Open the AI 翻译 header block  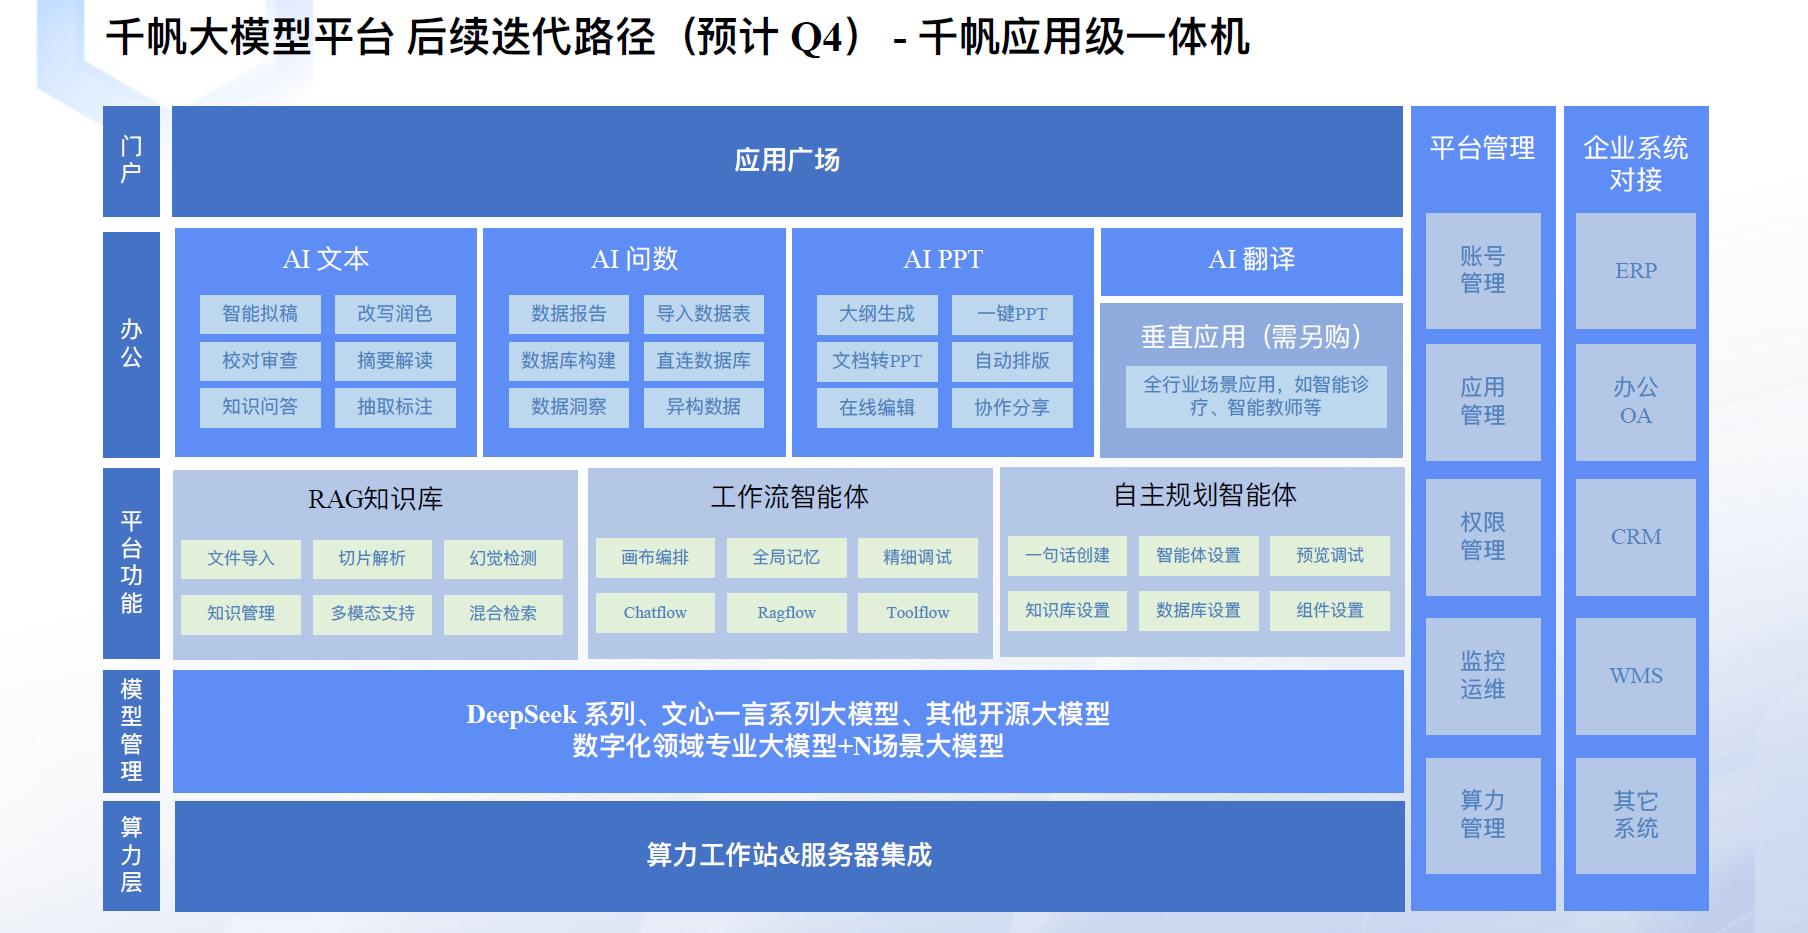[x=1251, y=260]
